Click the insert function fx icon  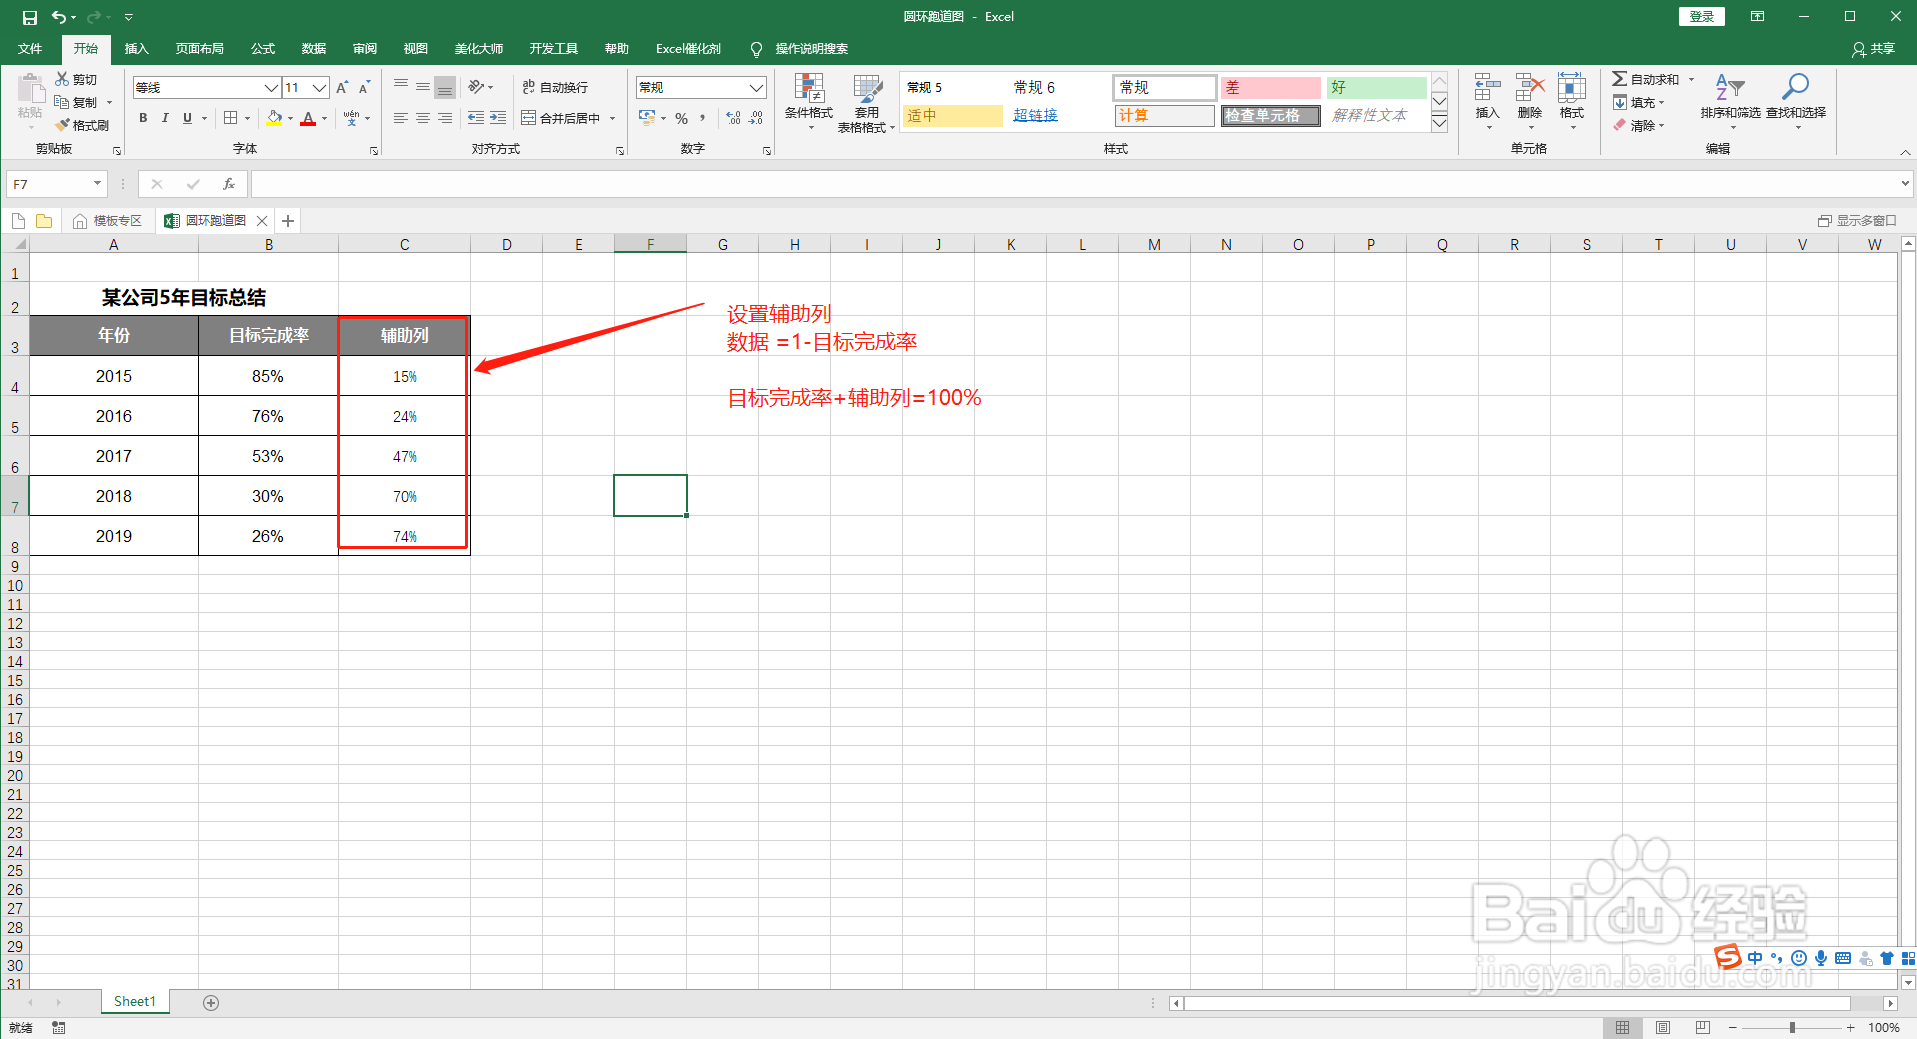point(229,184)
